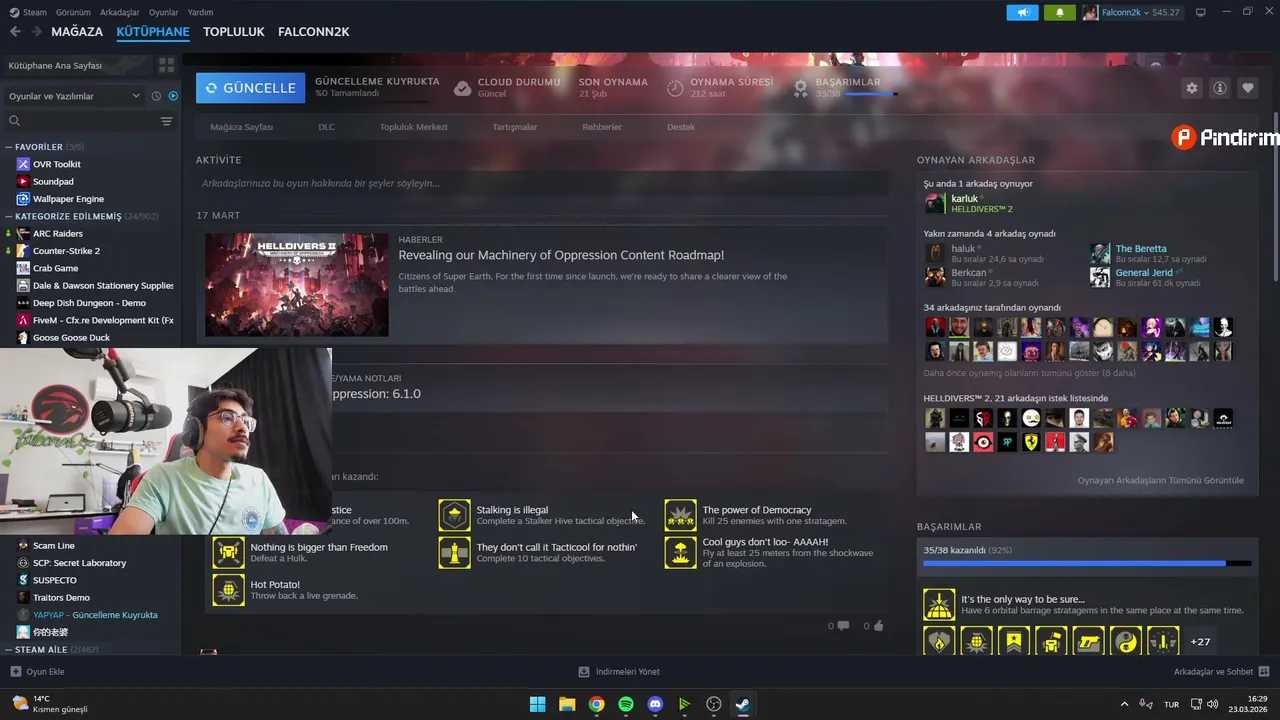
Task: Open Spotify from the taskbar
Action: [626, 704]
